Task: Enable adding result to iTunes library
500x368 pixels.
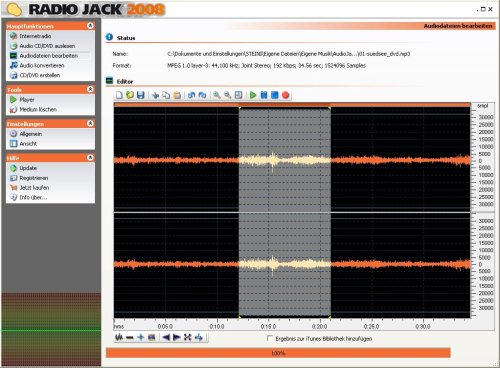Action: [270, 338]
